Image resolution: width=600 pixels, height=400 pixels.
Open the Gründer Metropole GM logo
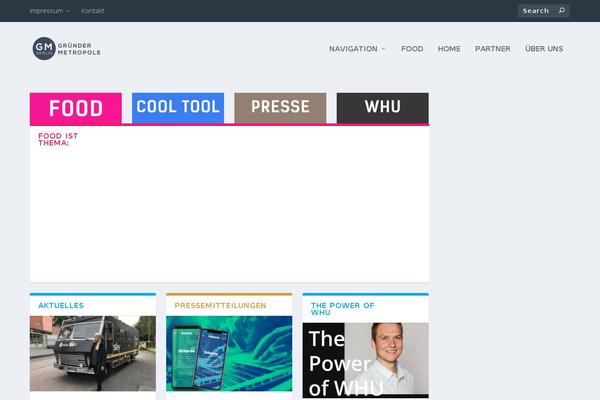click(67, 49)
